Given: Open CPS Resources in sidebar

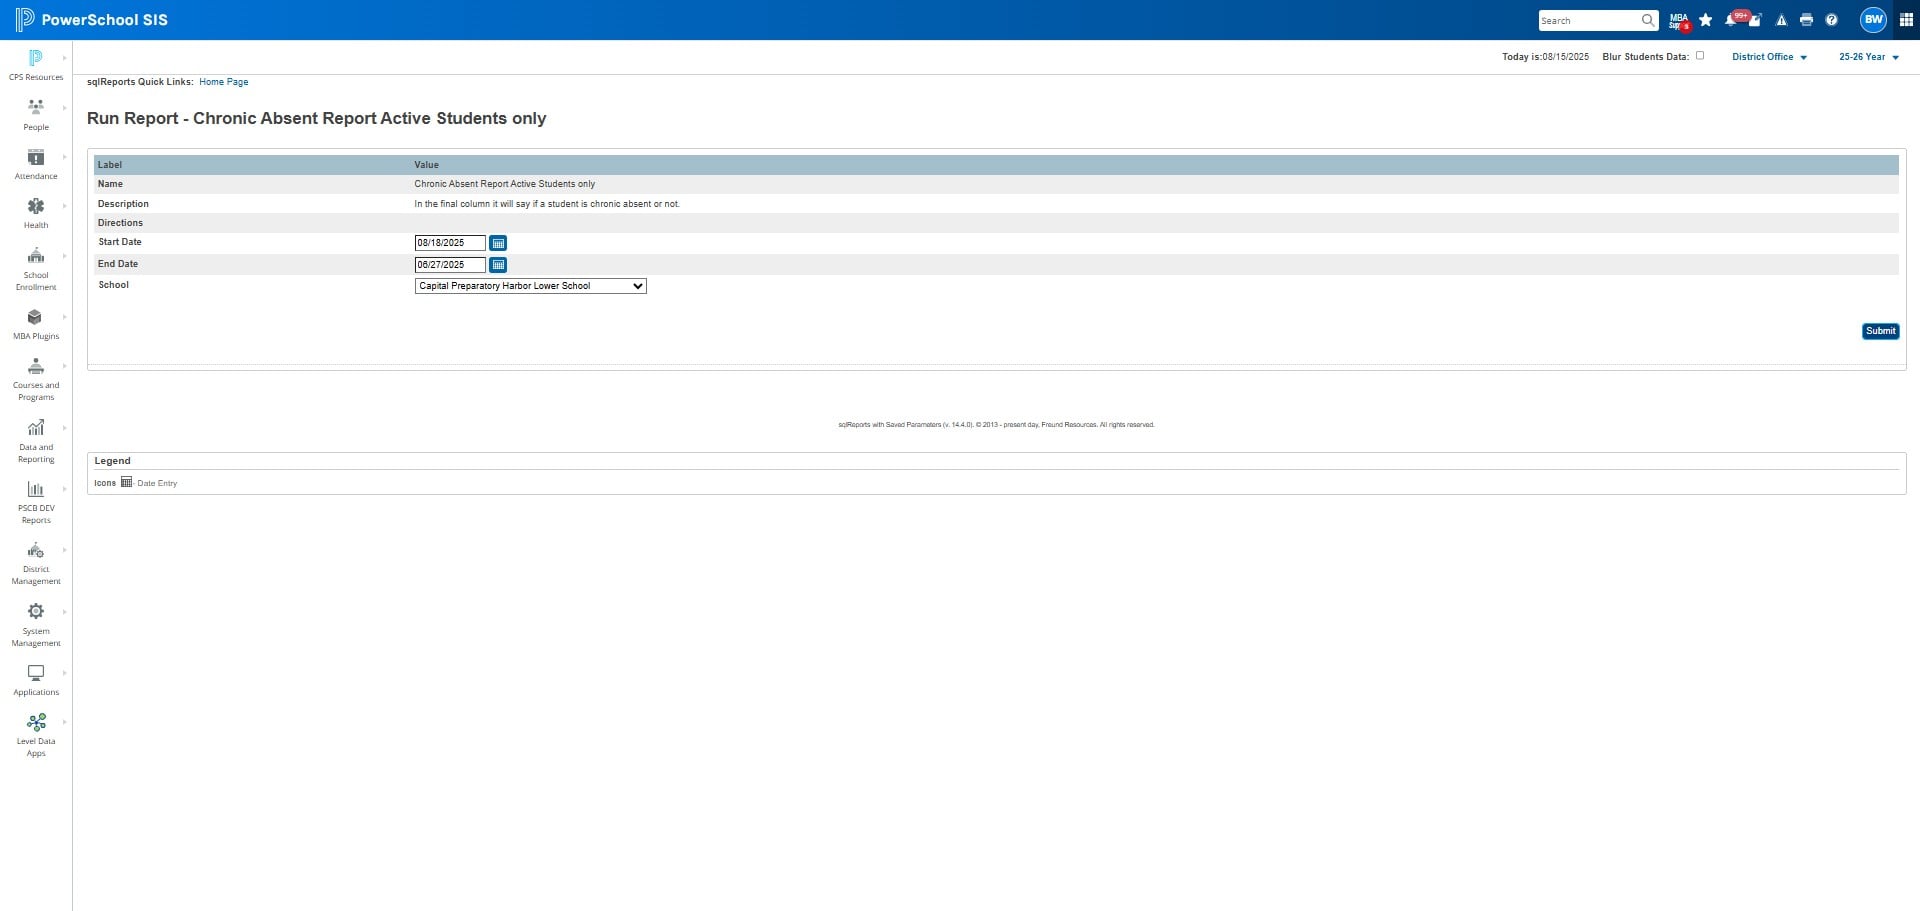Looking at the screenshot, I should (36, 65).
